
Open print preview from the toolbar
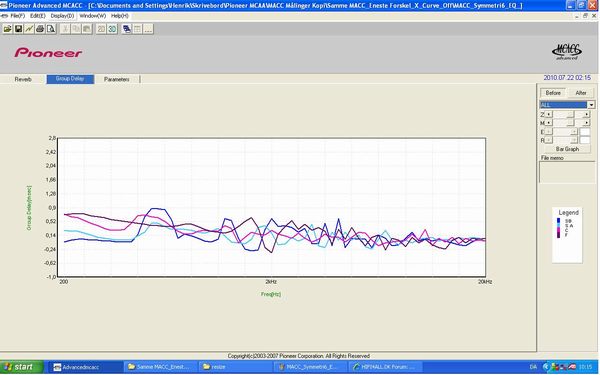51,29
